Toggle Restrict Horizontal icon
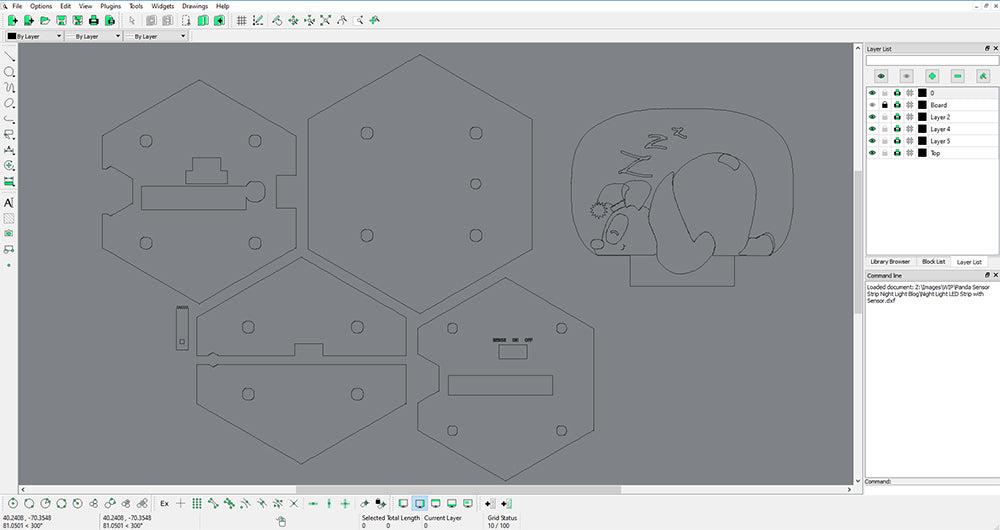 click(312, 503)
